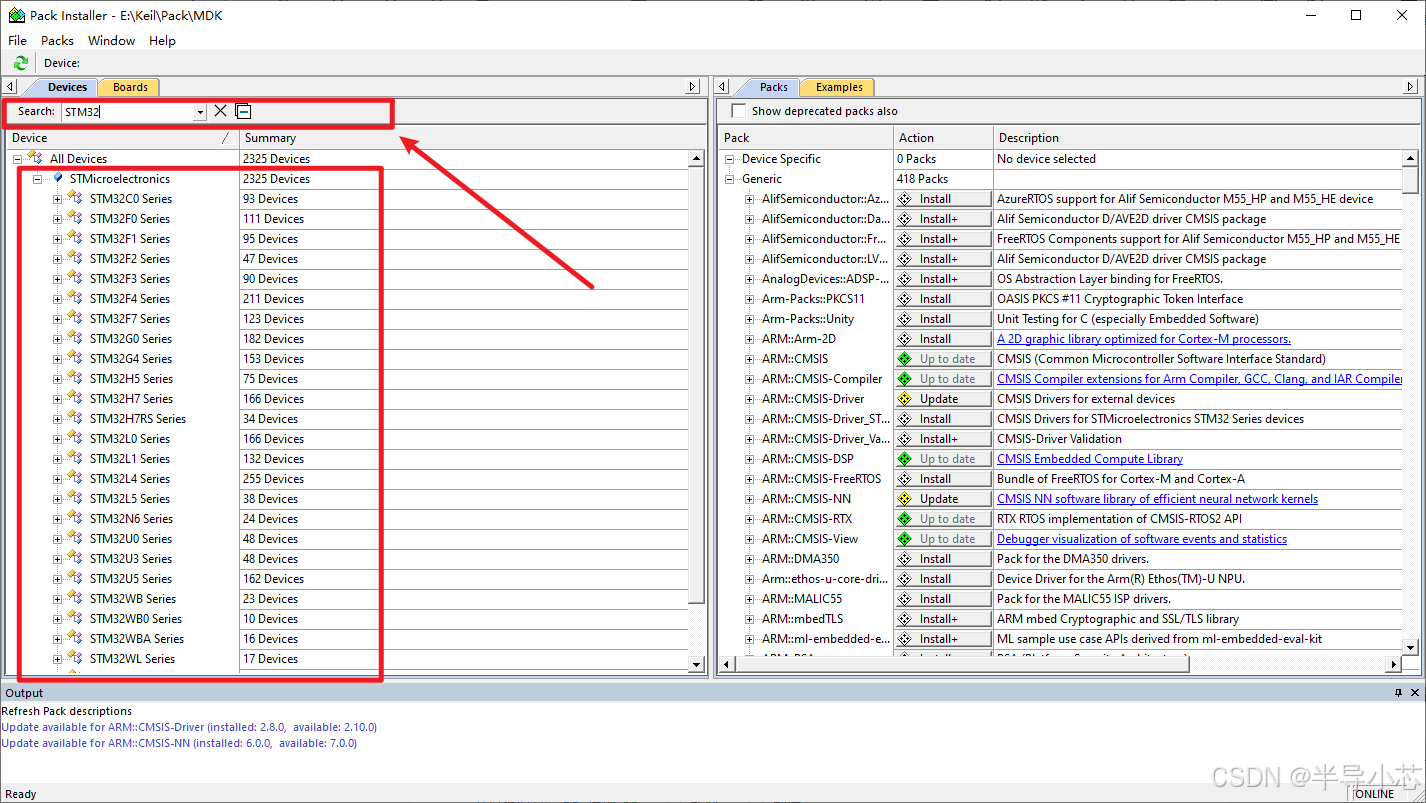Close the Output panel with its X icon
The image size is (1426, 803).
(x=1414, y=692)
